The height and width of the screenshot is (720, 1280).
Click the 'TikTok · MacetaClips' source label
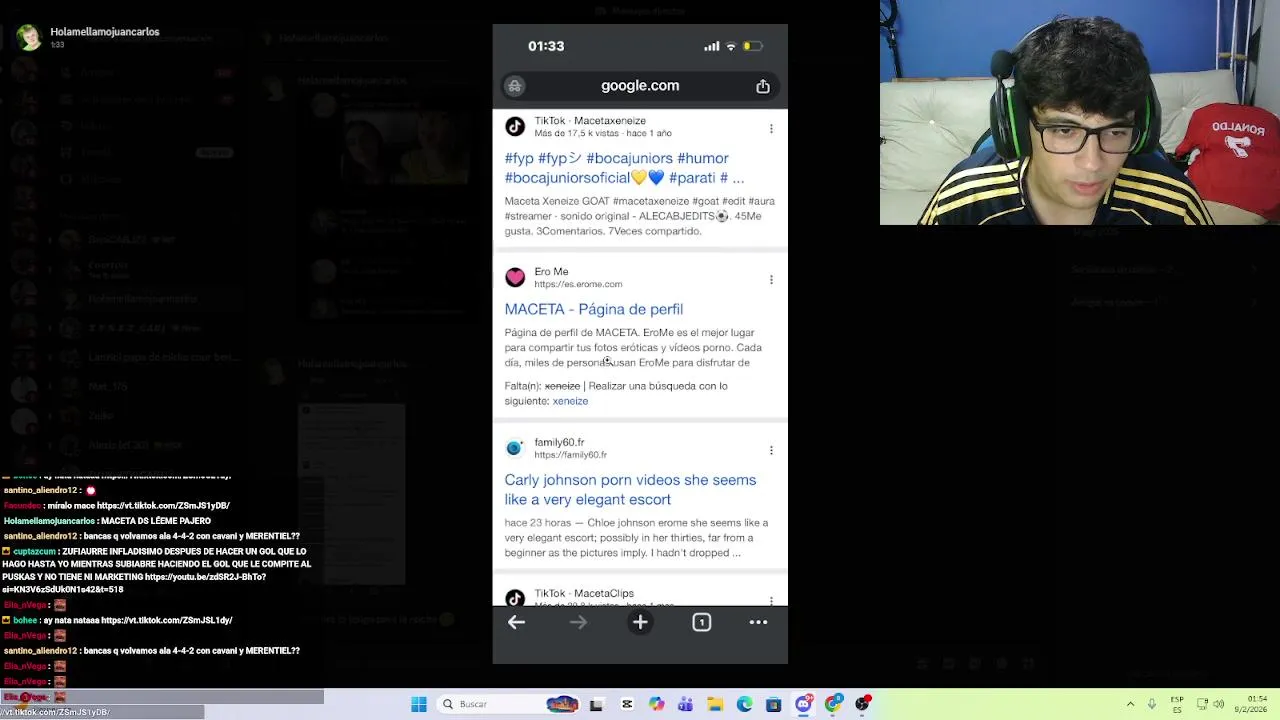point(584,593)
